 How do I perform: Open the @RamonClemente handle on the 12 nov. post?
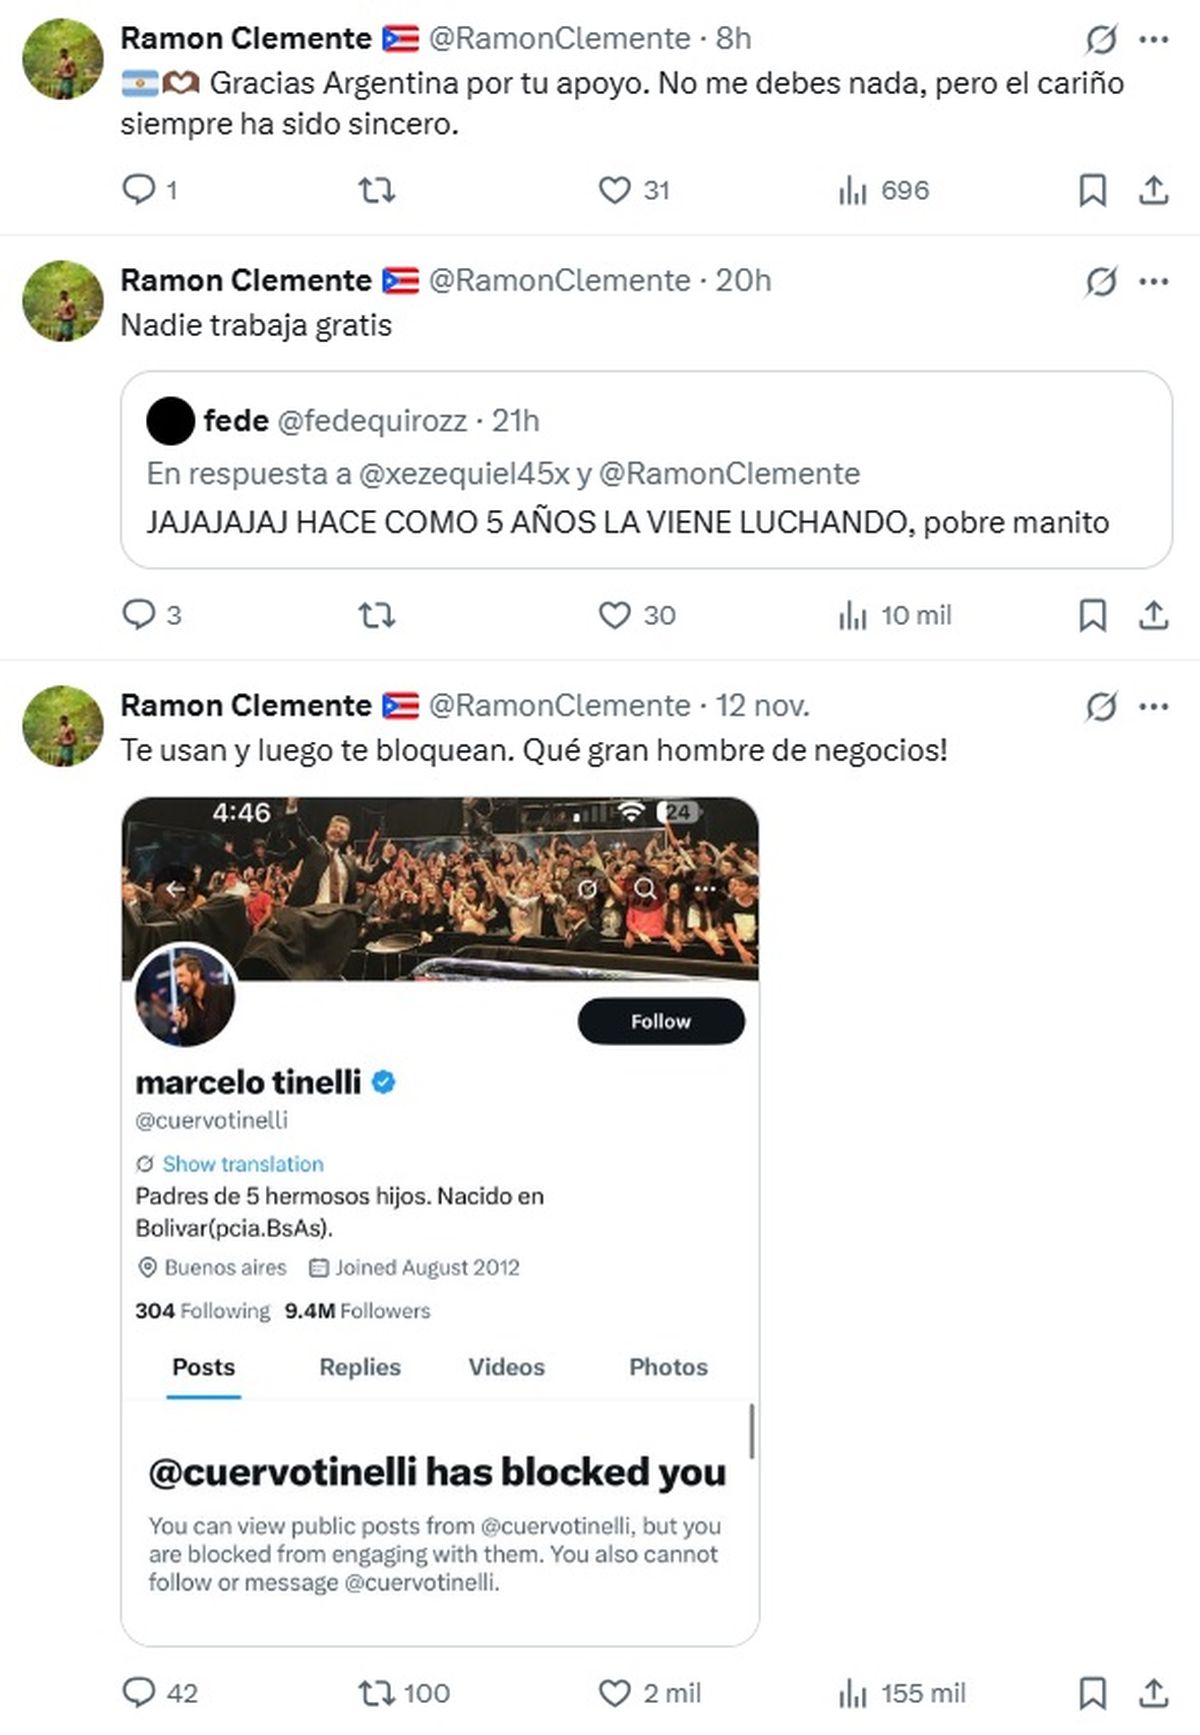559,706
